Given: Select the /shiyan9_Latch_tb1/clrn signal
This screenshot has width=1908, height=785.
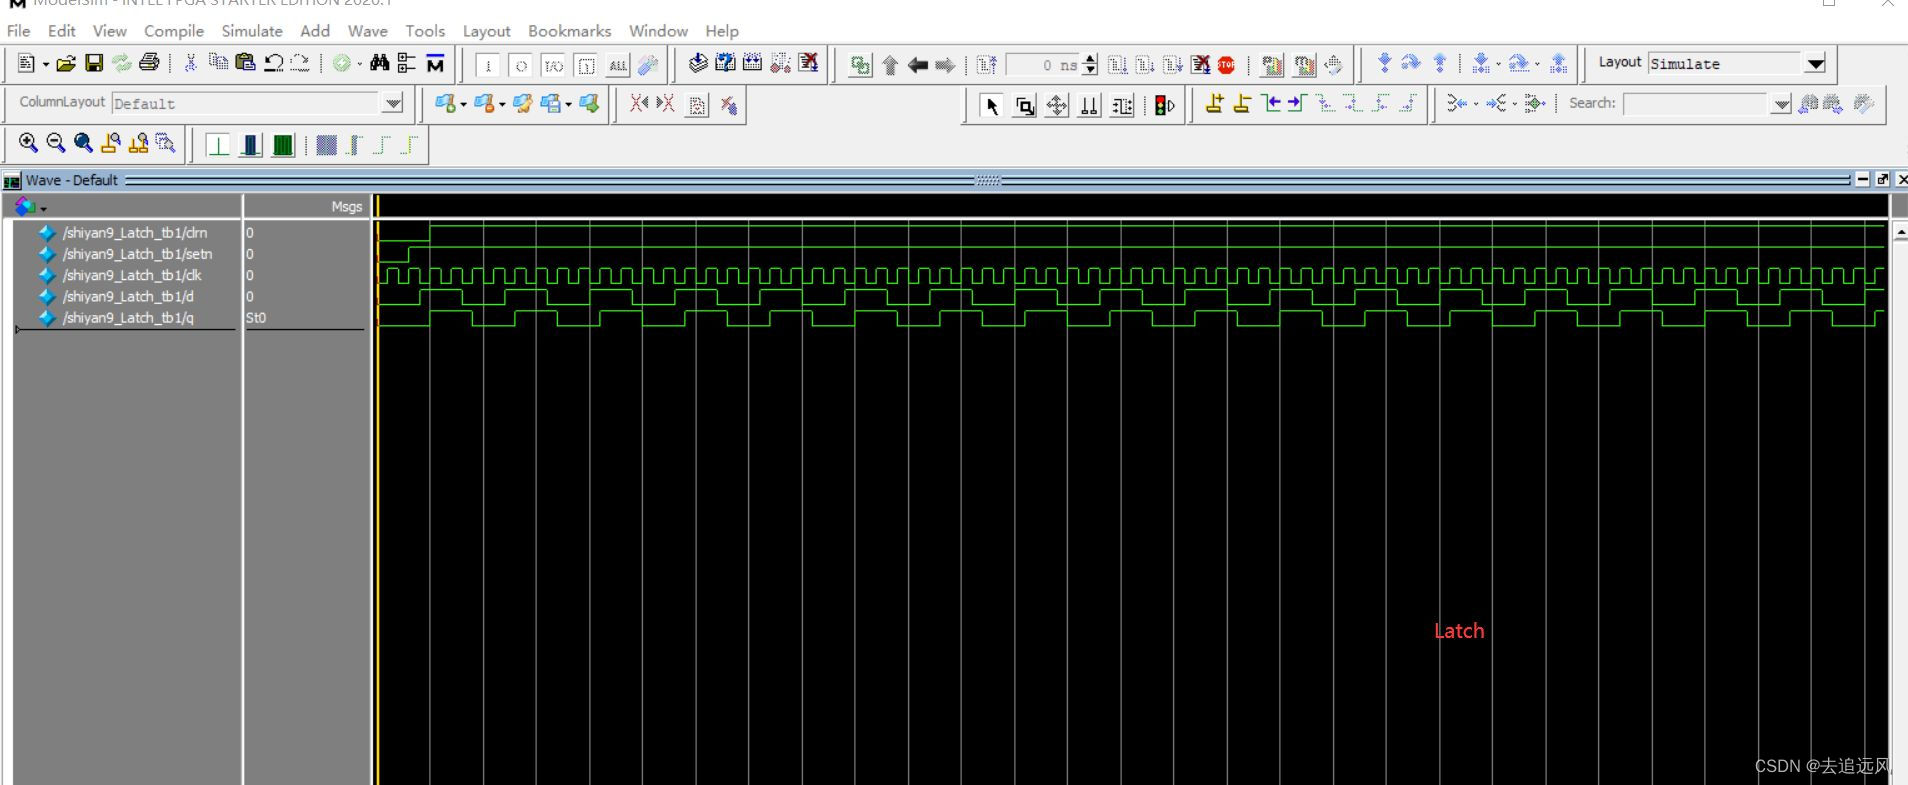Looking at the screenshot, I should (x=135, y=232).
